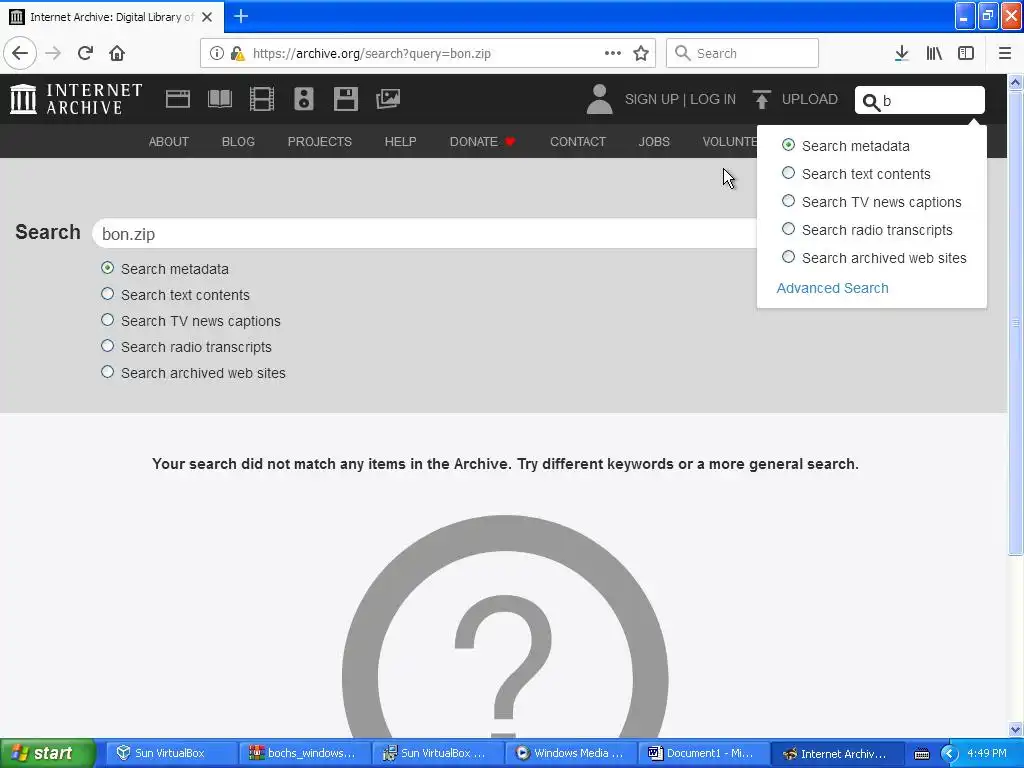Close the Internet Archive tab
1024x768 pixels.
[x=207, y=17]
